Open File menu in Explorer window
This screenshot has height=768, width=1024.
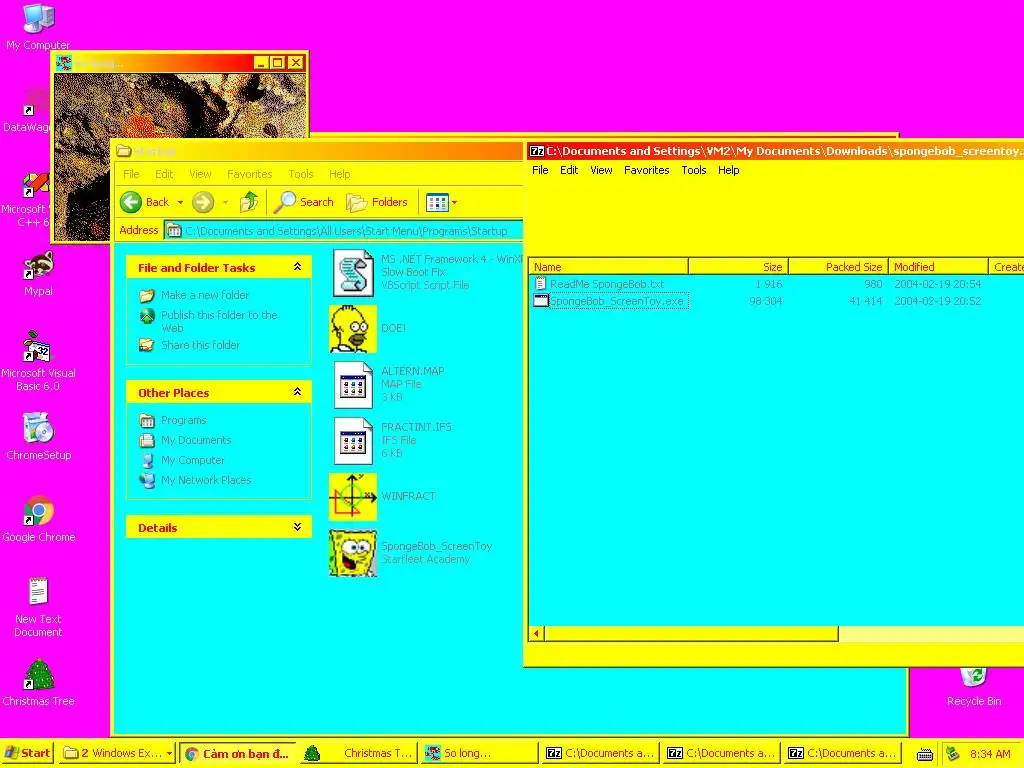point(131,174)
